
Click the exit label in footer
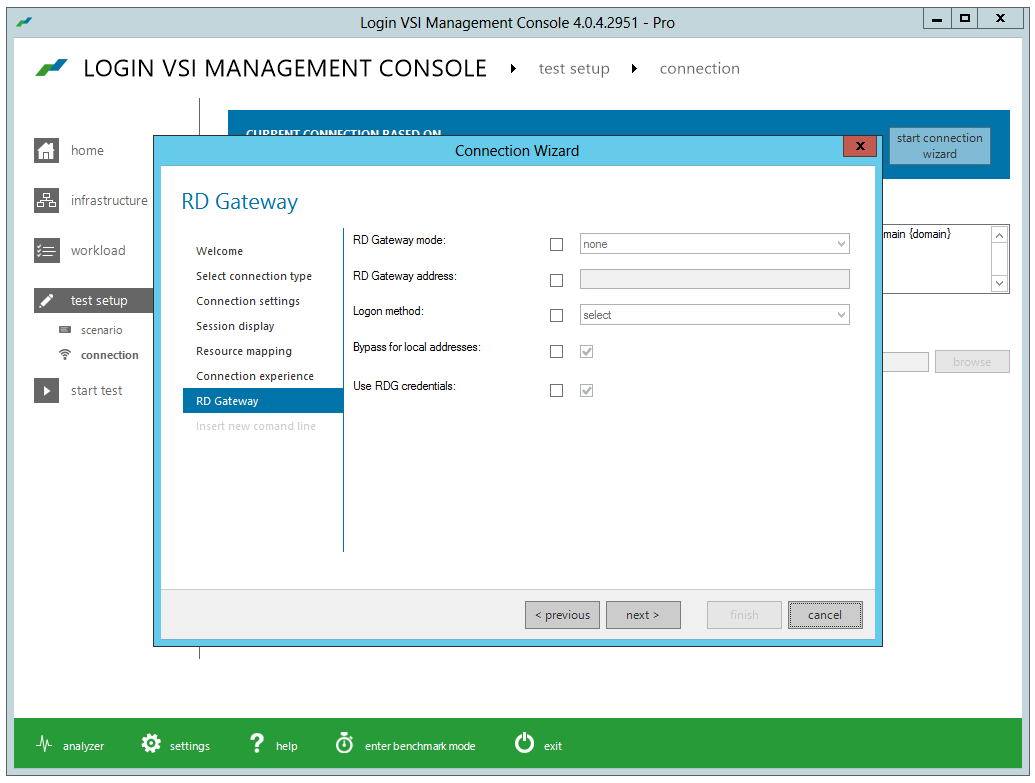(x=552, y=746)
